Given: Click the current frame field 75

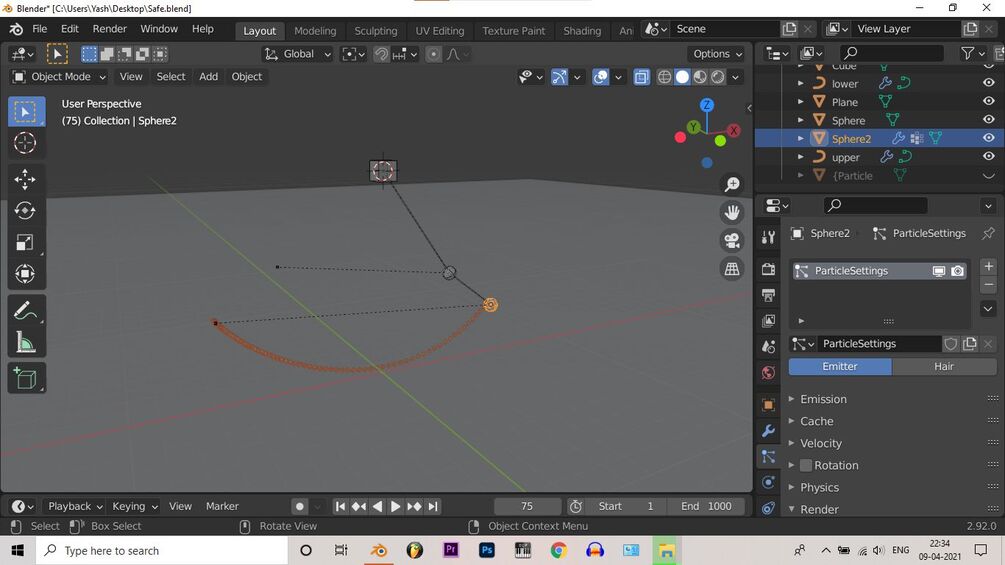Looking at the screenshot, I should (x=527, y=507).
